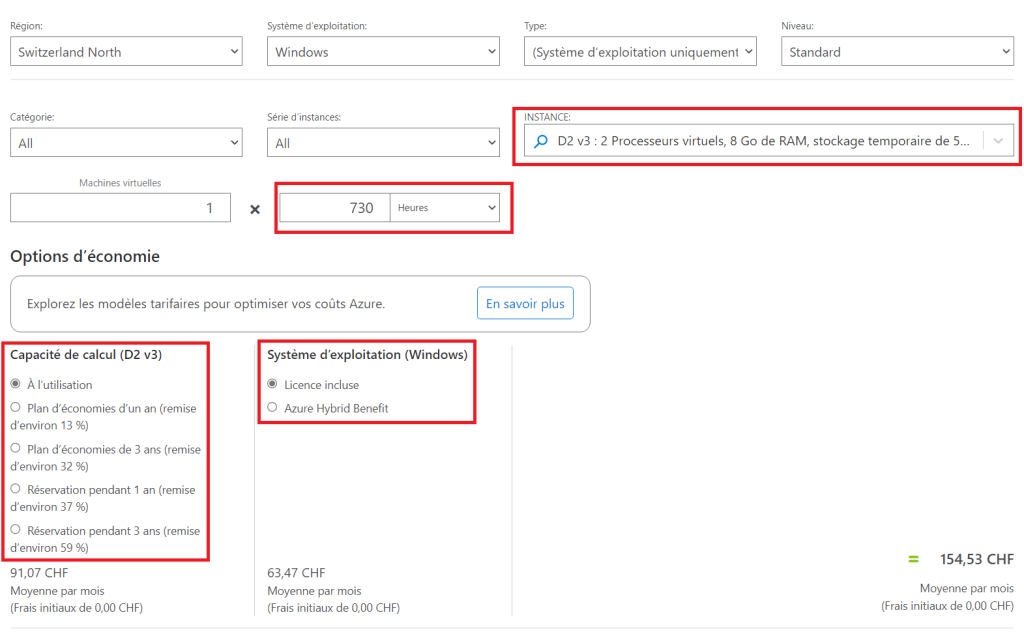Select the À l'utilisation radio button
1024x632 pixels.
[16, 384]
